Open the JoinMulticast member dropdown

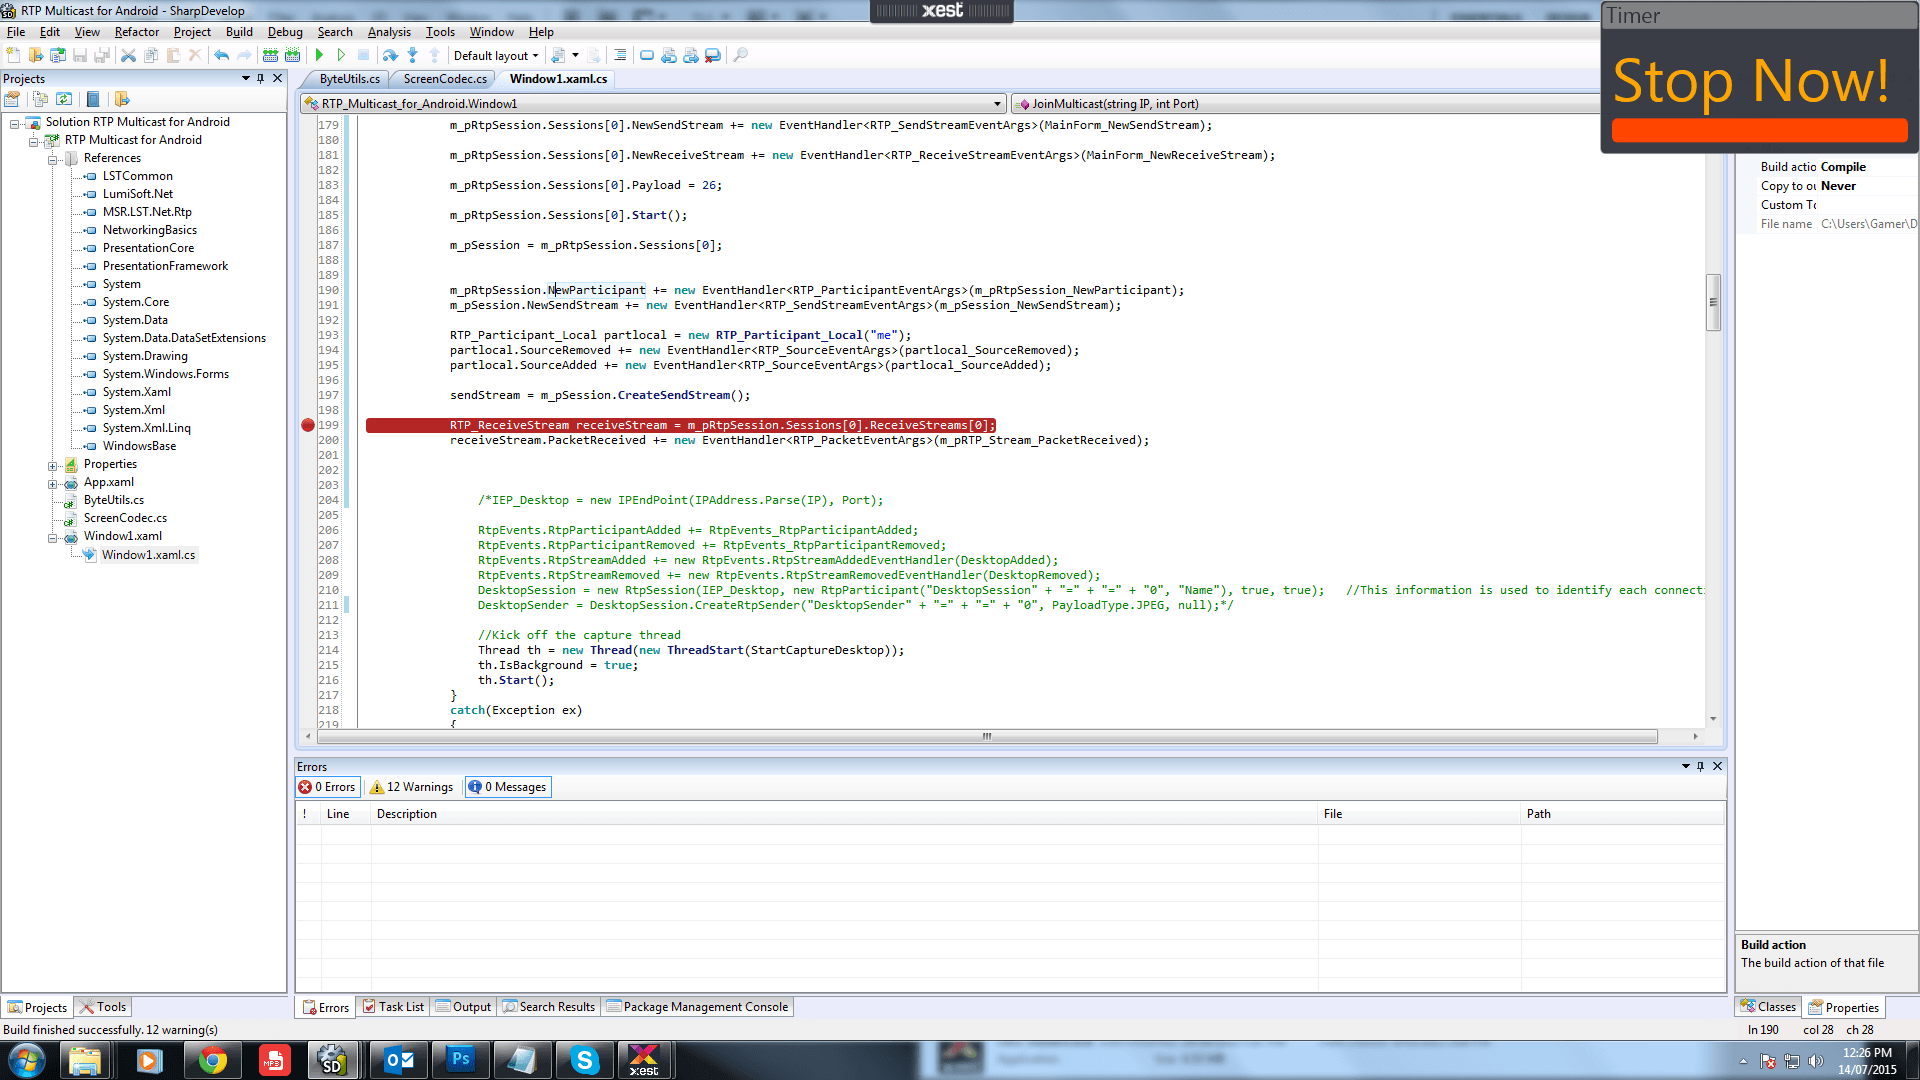point(1305,104)
